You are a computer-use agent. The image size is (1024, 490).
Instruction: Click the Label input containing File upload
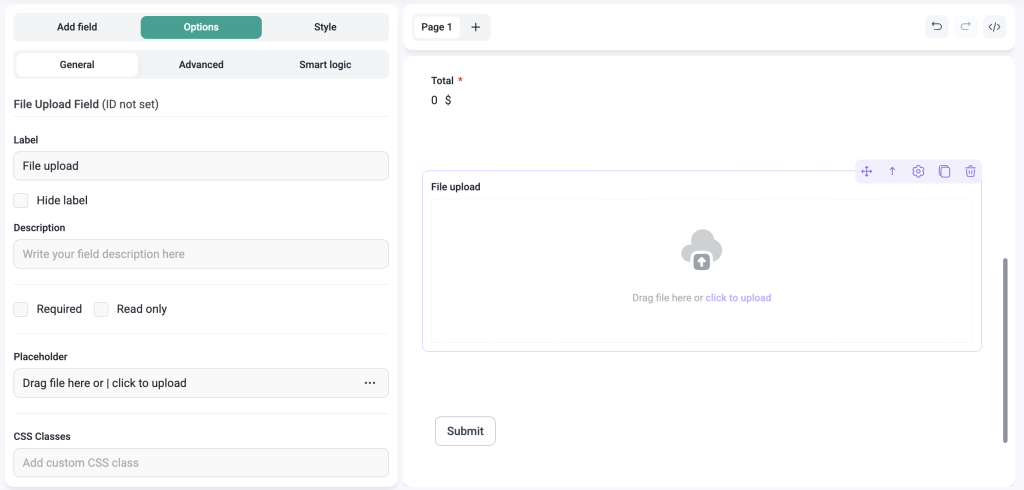[201, 166]
